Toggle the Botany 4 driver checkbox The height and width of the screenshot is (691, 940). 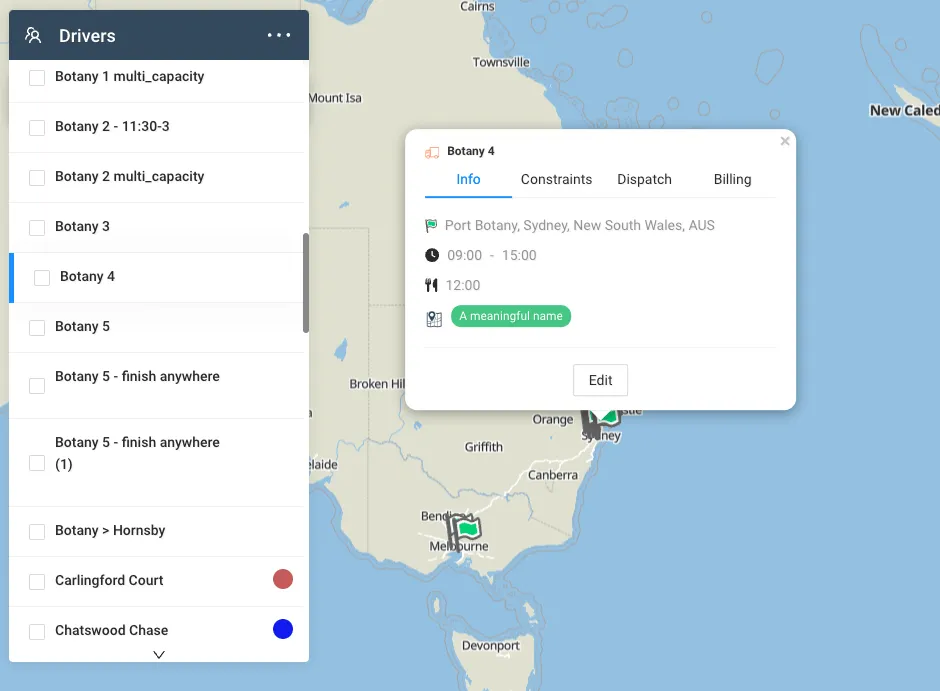tap(42, 278)
